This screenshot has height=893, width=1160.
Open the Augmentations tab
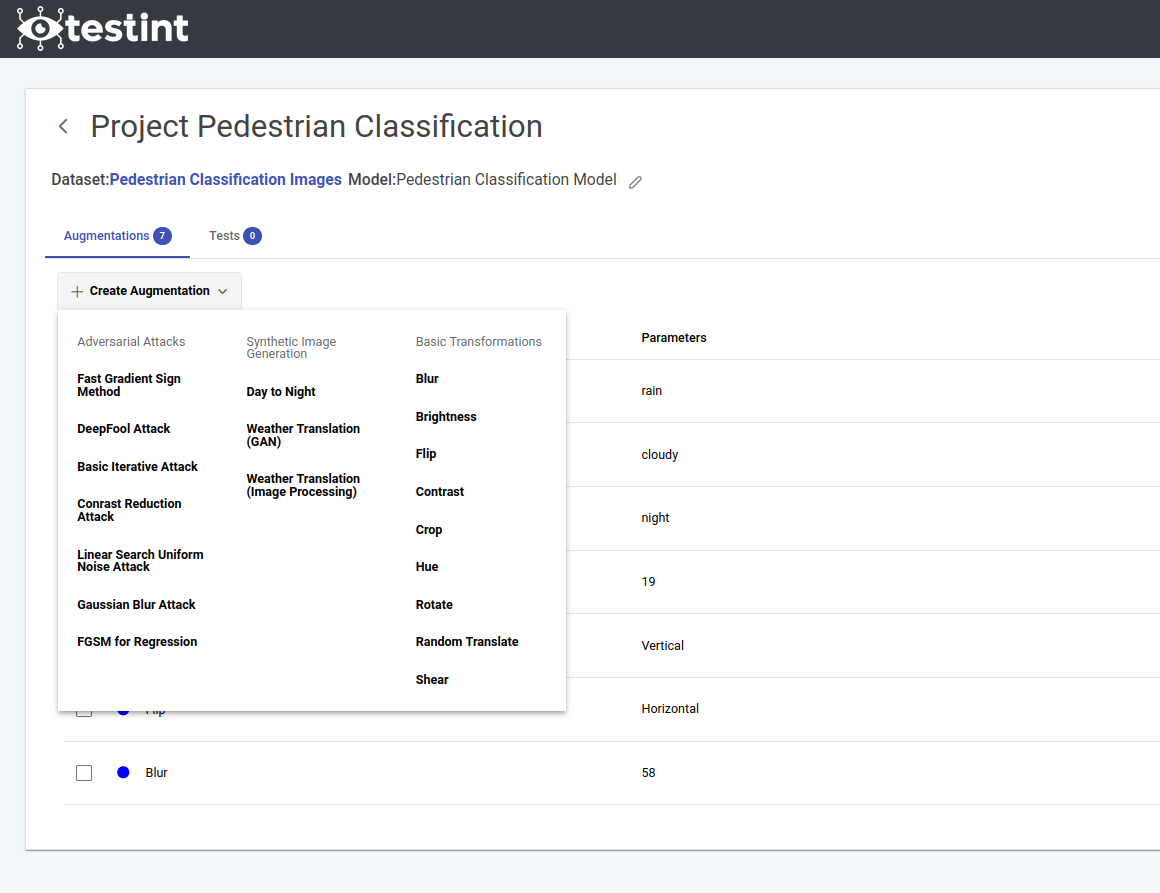(106, 236)
